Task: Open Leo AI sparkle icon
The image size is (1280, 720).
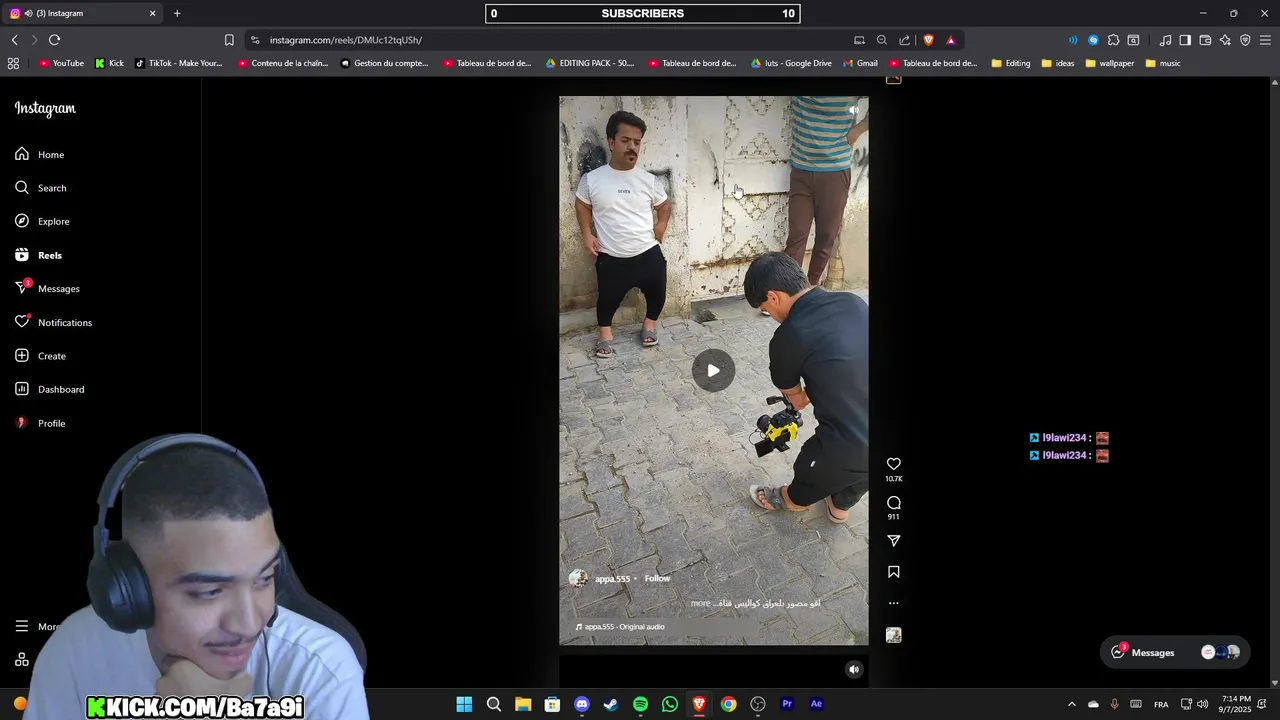Action: [x=1225, y=40]
